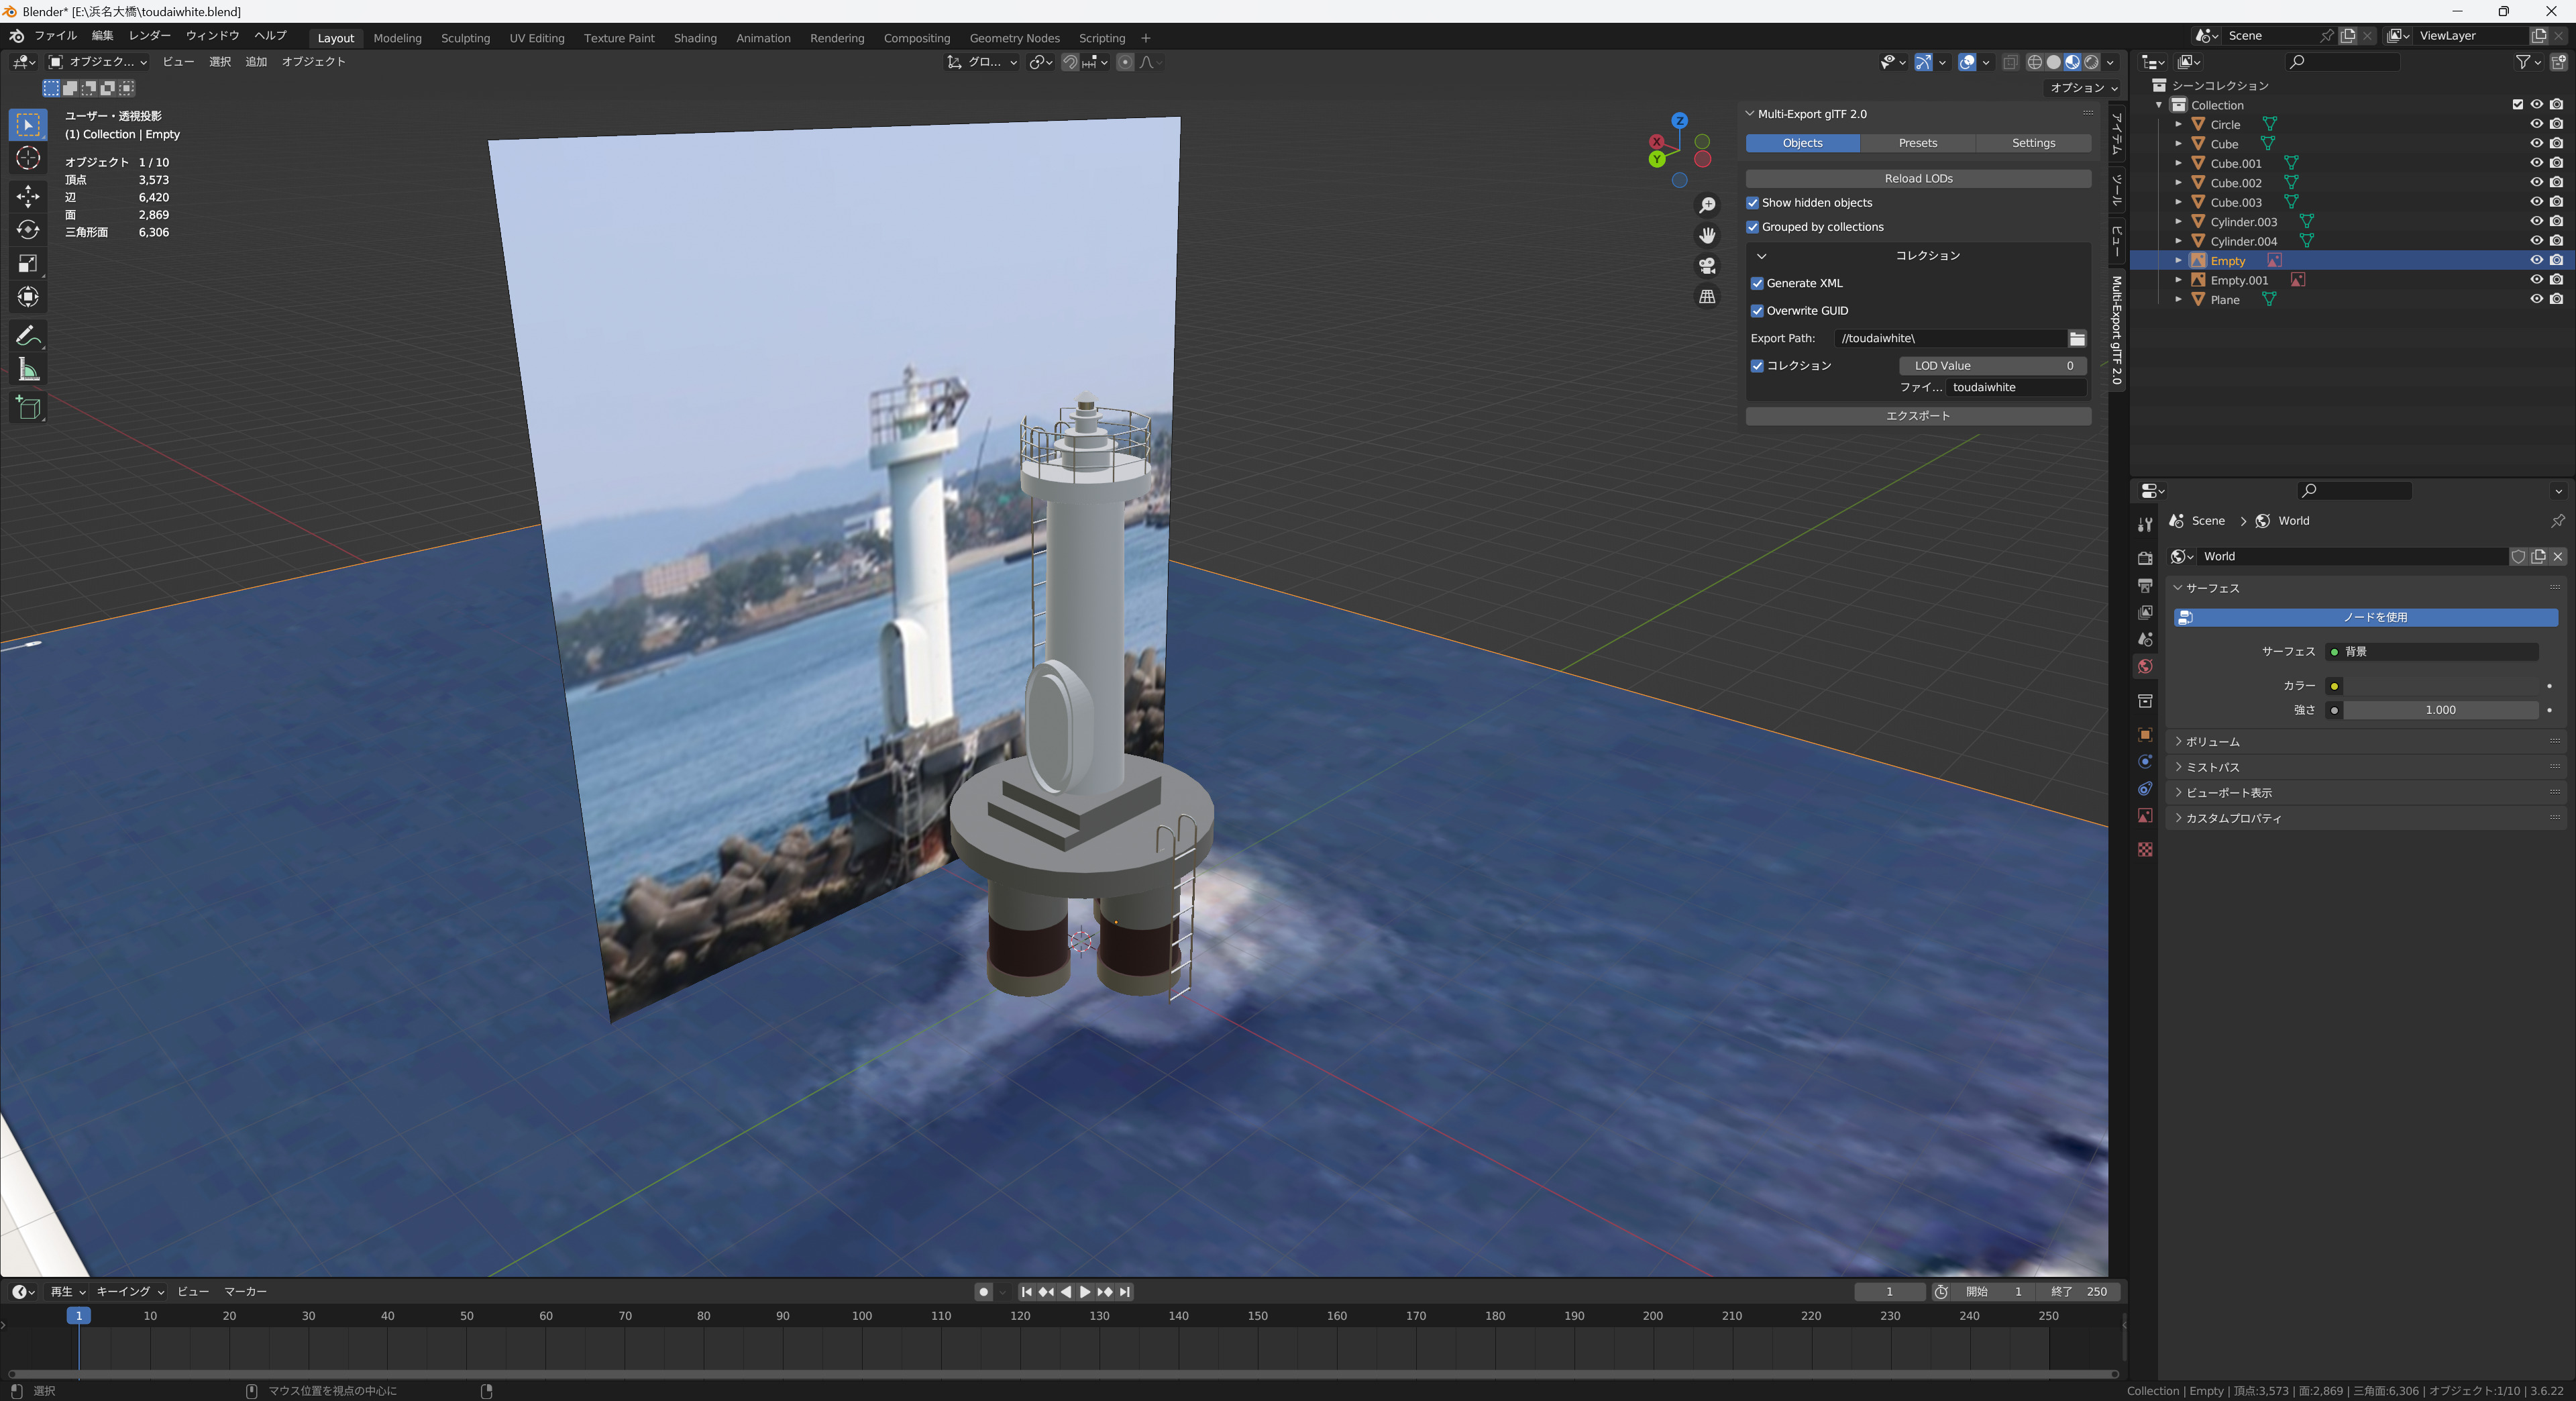2576x1401 pixels.
Task: Expand the Cube object tree row
Action: pos(2178,144)
